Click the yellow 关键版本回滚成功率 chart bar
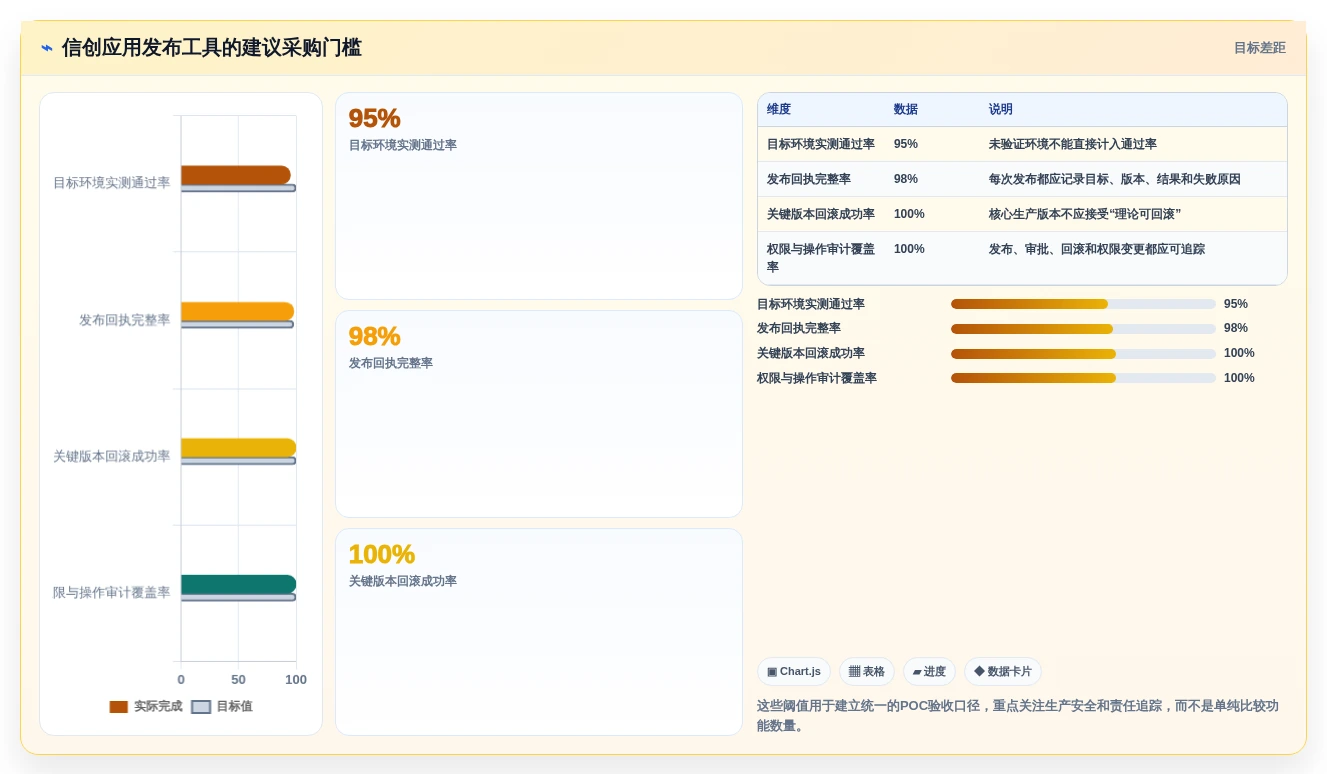 pyautogui.click(x=239, y=448)
